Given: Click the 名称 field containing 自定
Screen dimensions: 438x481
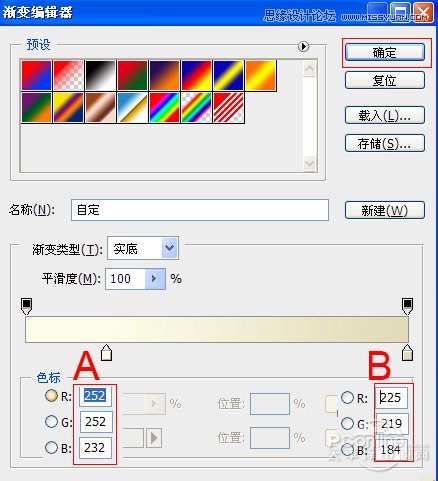Looking at the screenshot, I should 200,210.
